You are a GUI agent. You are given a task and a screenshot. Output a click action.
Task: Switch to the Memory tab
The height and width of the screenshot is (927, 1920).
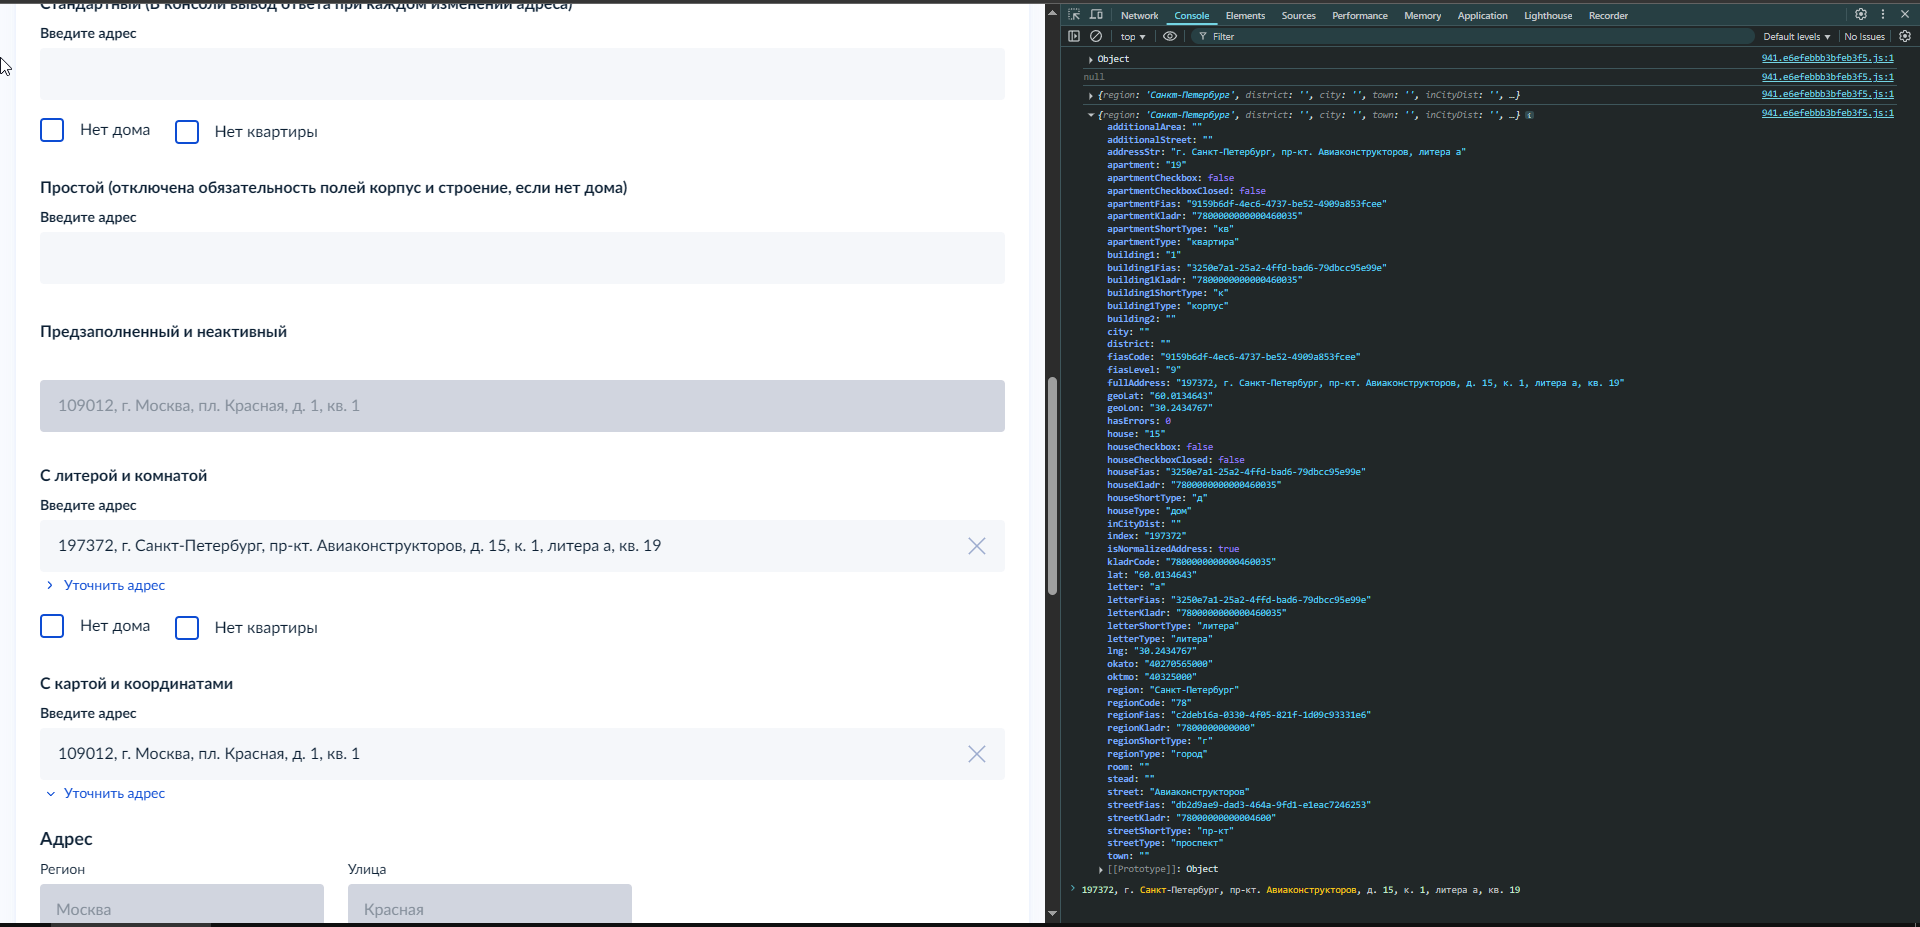[x=1422, y=15]
